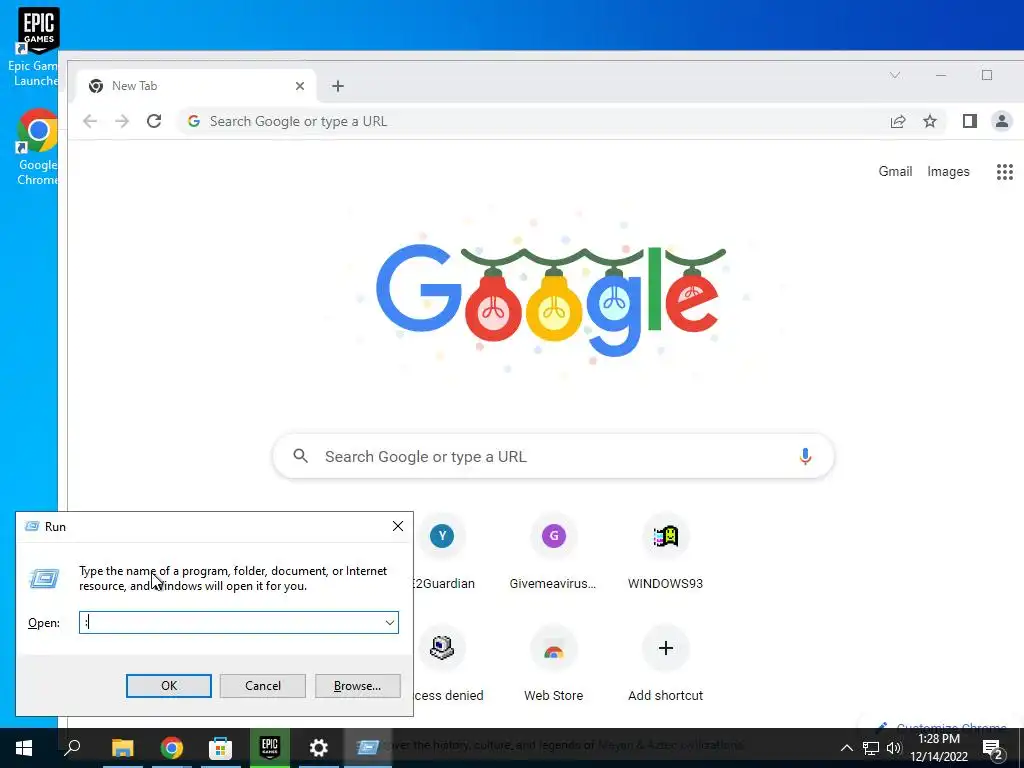Click Chrome icon on the taskbar
This screenshot has width=1024, height=768.
(x=172, y=748)
